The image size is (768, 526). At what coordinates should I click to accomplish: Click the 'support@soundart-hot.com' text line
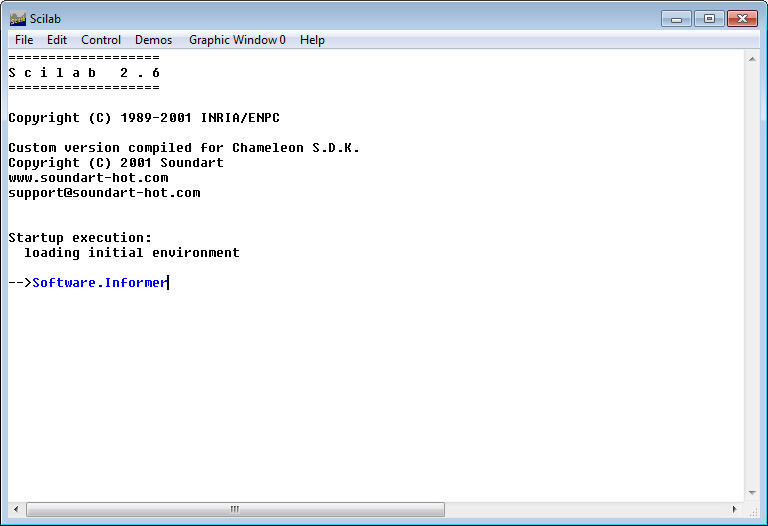click(x=104, y=193)
